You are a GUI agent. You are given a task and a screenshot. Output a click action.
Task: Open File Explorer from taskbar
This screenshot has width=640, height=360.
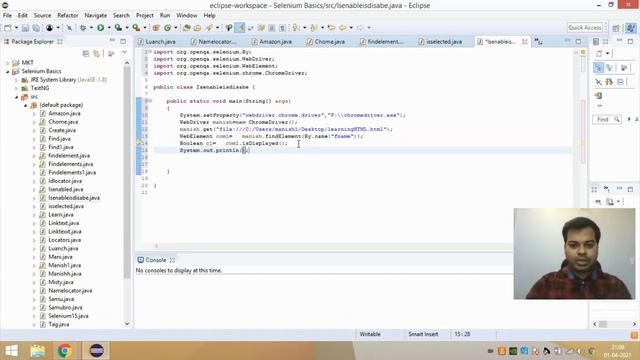[38, 351]
